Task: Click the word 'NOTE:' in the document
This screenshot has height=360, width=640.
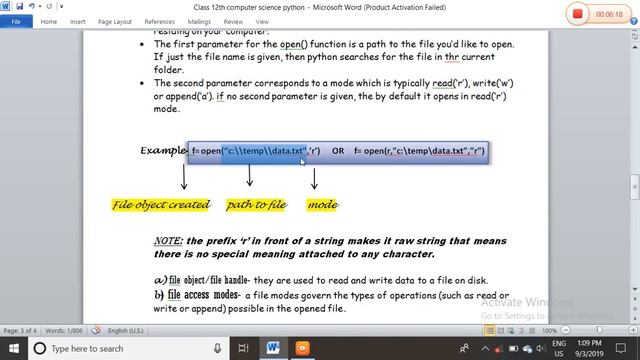Action: (x=168, y=241)
